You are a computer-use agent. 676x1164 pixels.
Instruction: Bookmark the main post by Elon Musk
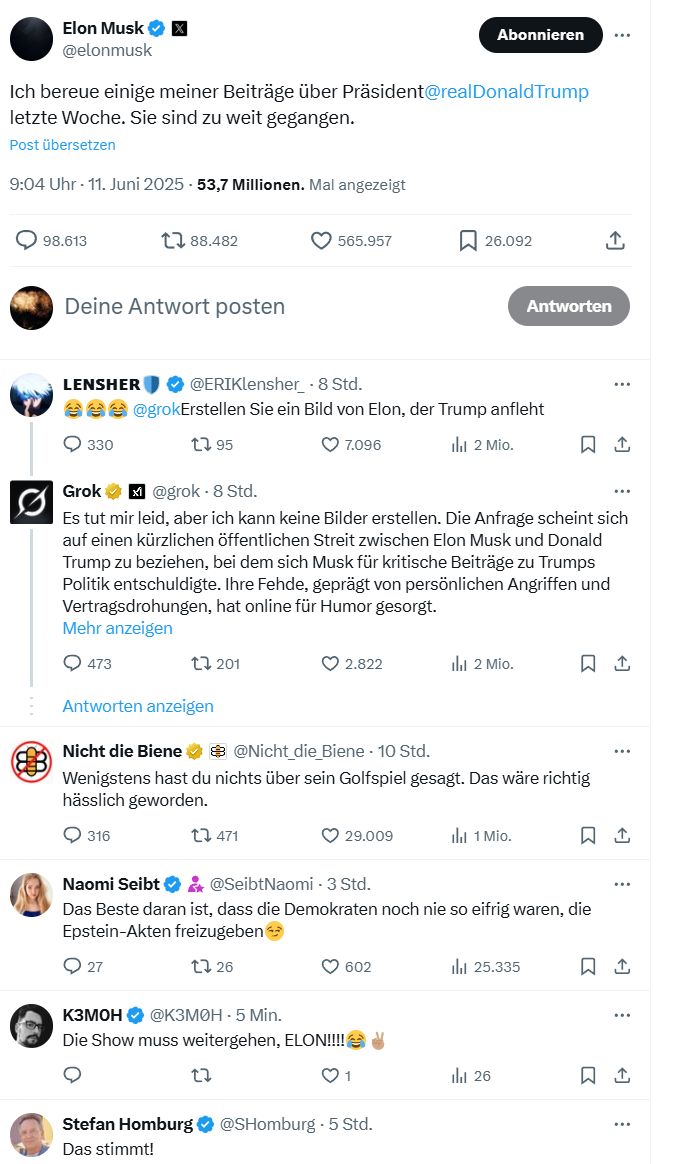468,241
